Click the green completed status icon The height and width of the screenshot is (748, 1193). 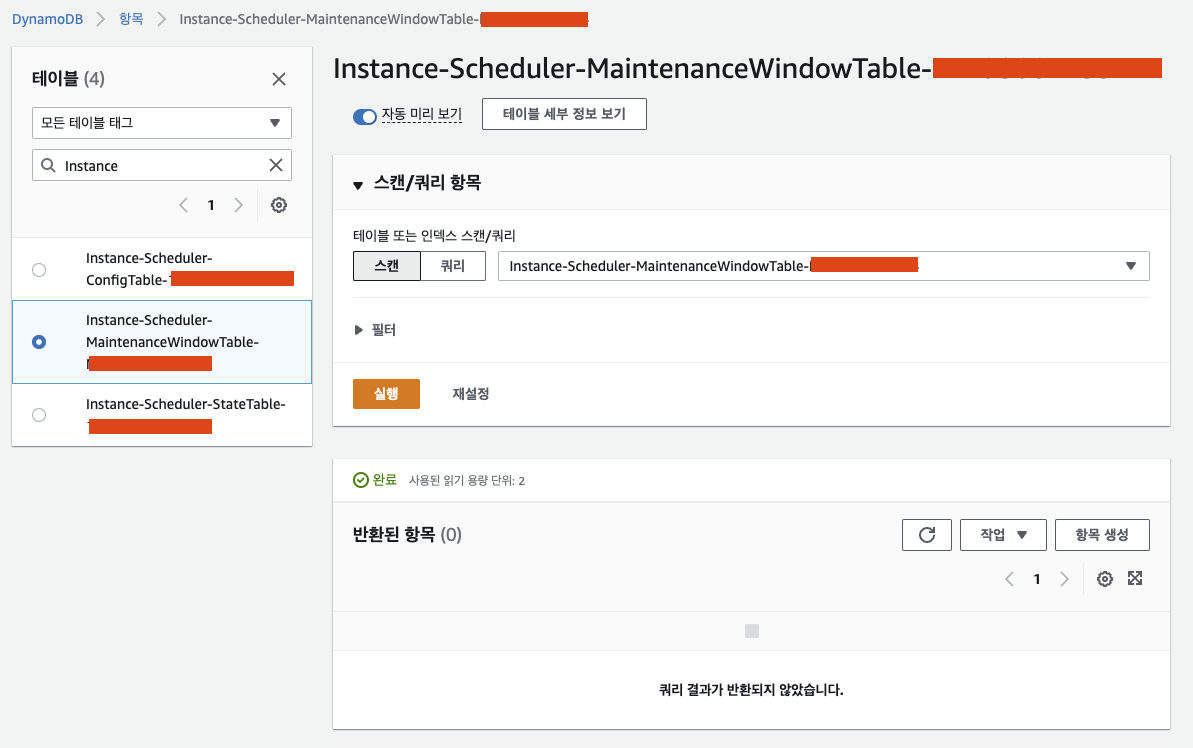(361, 480)
